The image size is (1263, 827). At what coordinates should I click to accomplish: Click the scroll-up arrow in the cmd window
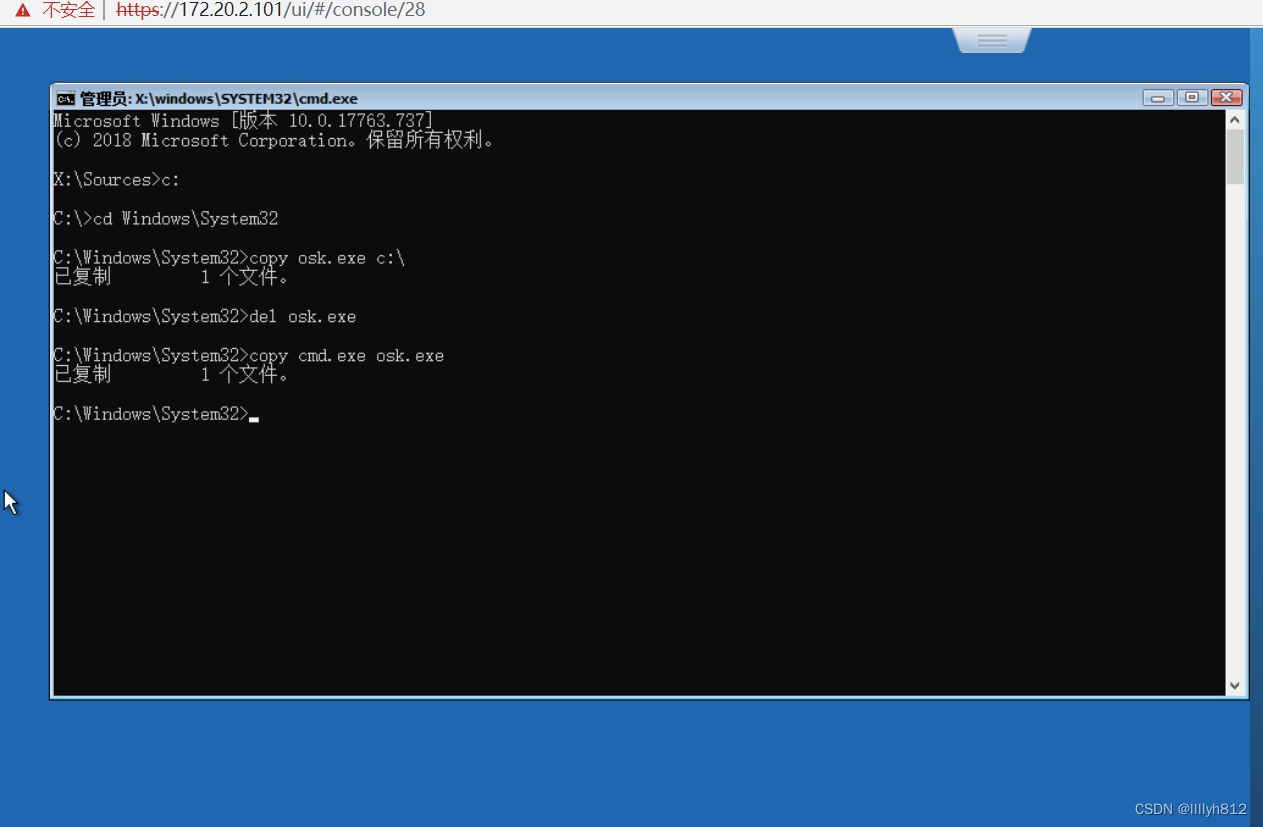point(1235,119)
